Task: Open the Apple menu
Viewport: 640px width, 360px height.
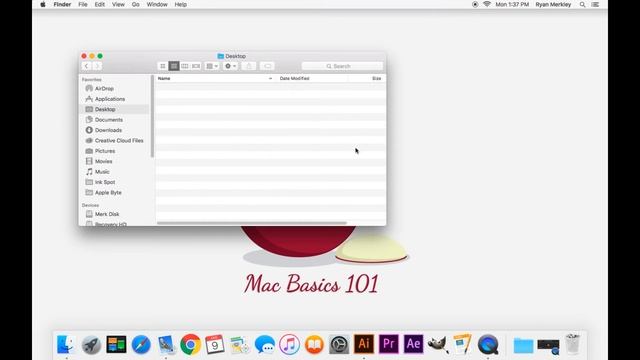Action: pos(42,4)
